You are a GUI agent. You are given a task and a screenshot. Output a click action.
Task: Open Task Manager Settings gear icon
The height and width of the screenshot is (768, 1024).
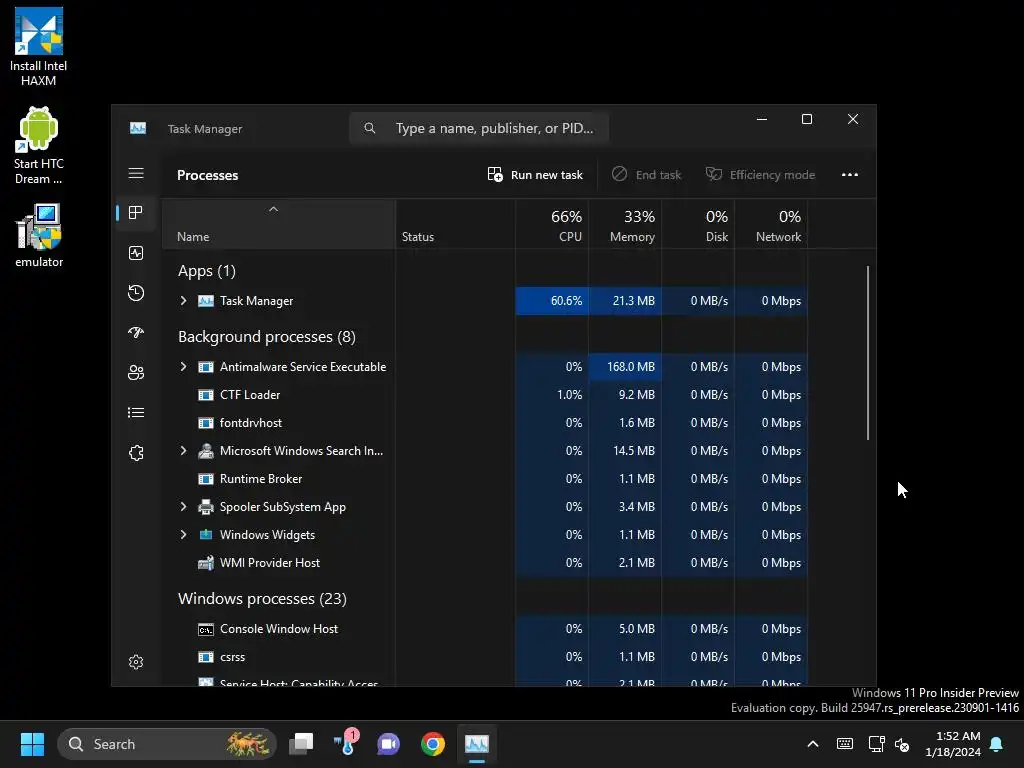coord(136,662)
